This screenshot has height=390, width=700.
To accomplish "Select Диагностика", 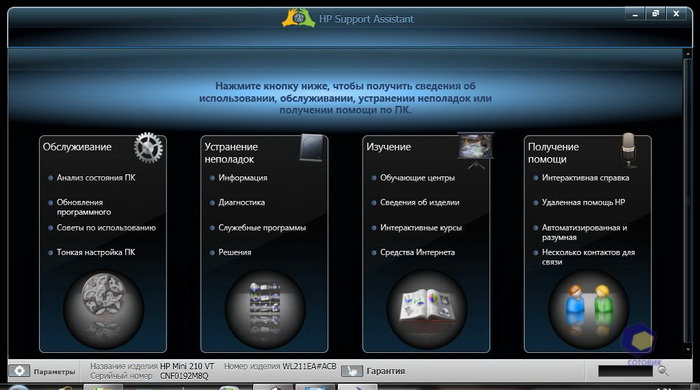I will point(242,202).
